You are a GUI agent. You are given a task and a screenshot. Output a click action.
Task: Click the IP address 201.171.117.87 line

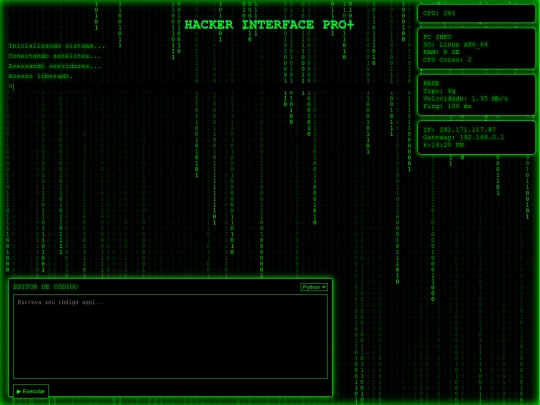point(459,130)
